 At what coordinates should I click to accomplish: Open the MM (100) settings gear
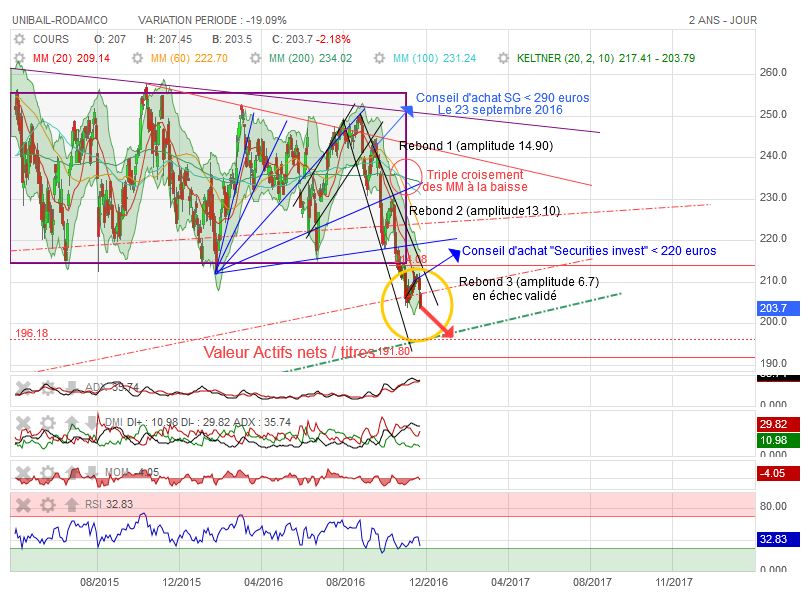[379, 58]
